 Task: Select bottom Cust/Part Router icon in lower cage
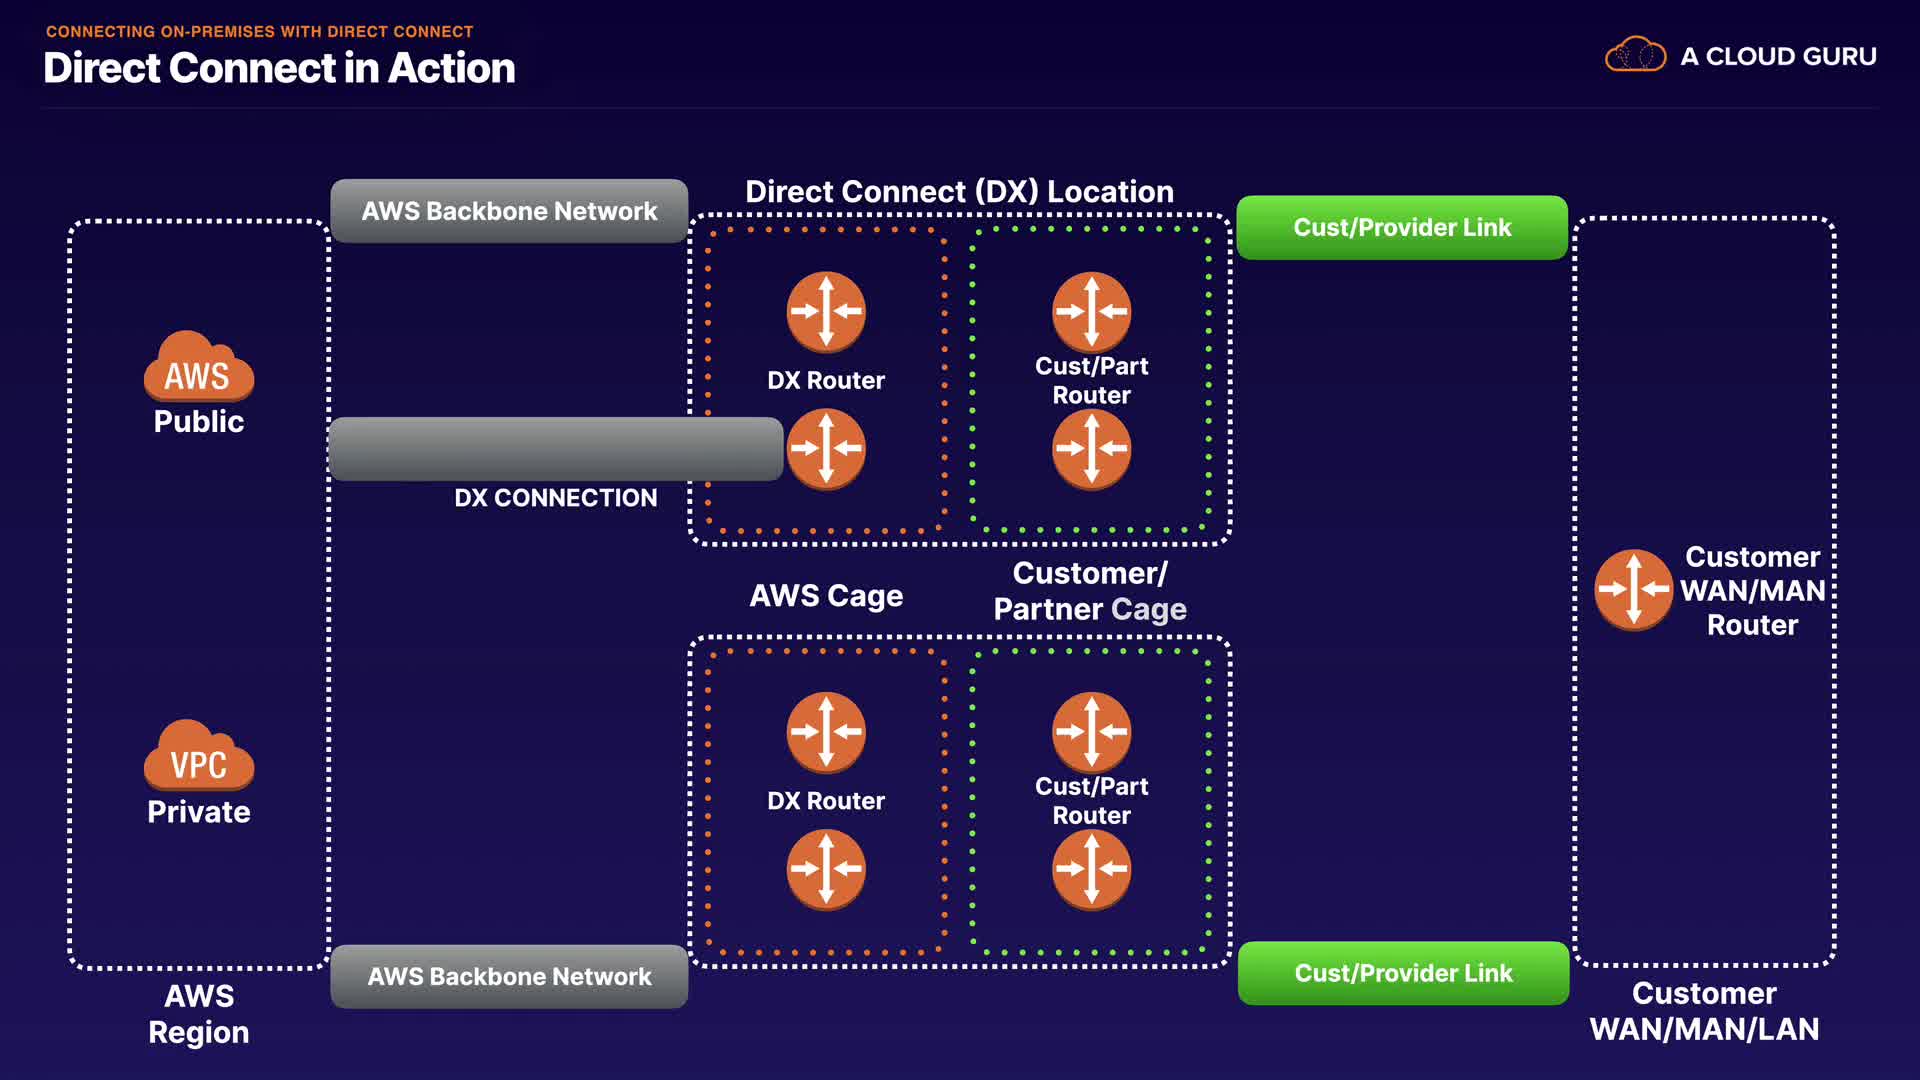(1091, 869)
